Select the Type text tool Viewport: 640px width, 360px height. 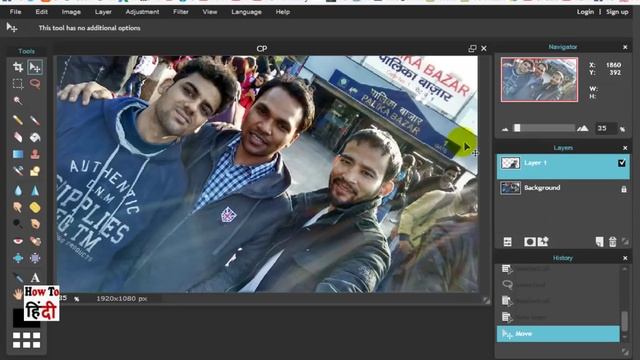35,278
